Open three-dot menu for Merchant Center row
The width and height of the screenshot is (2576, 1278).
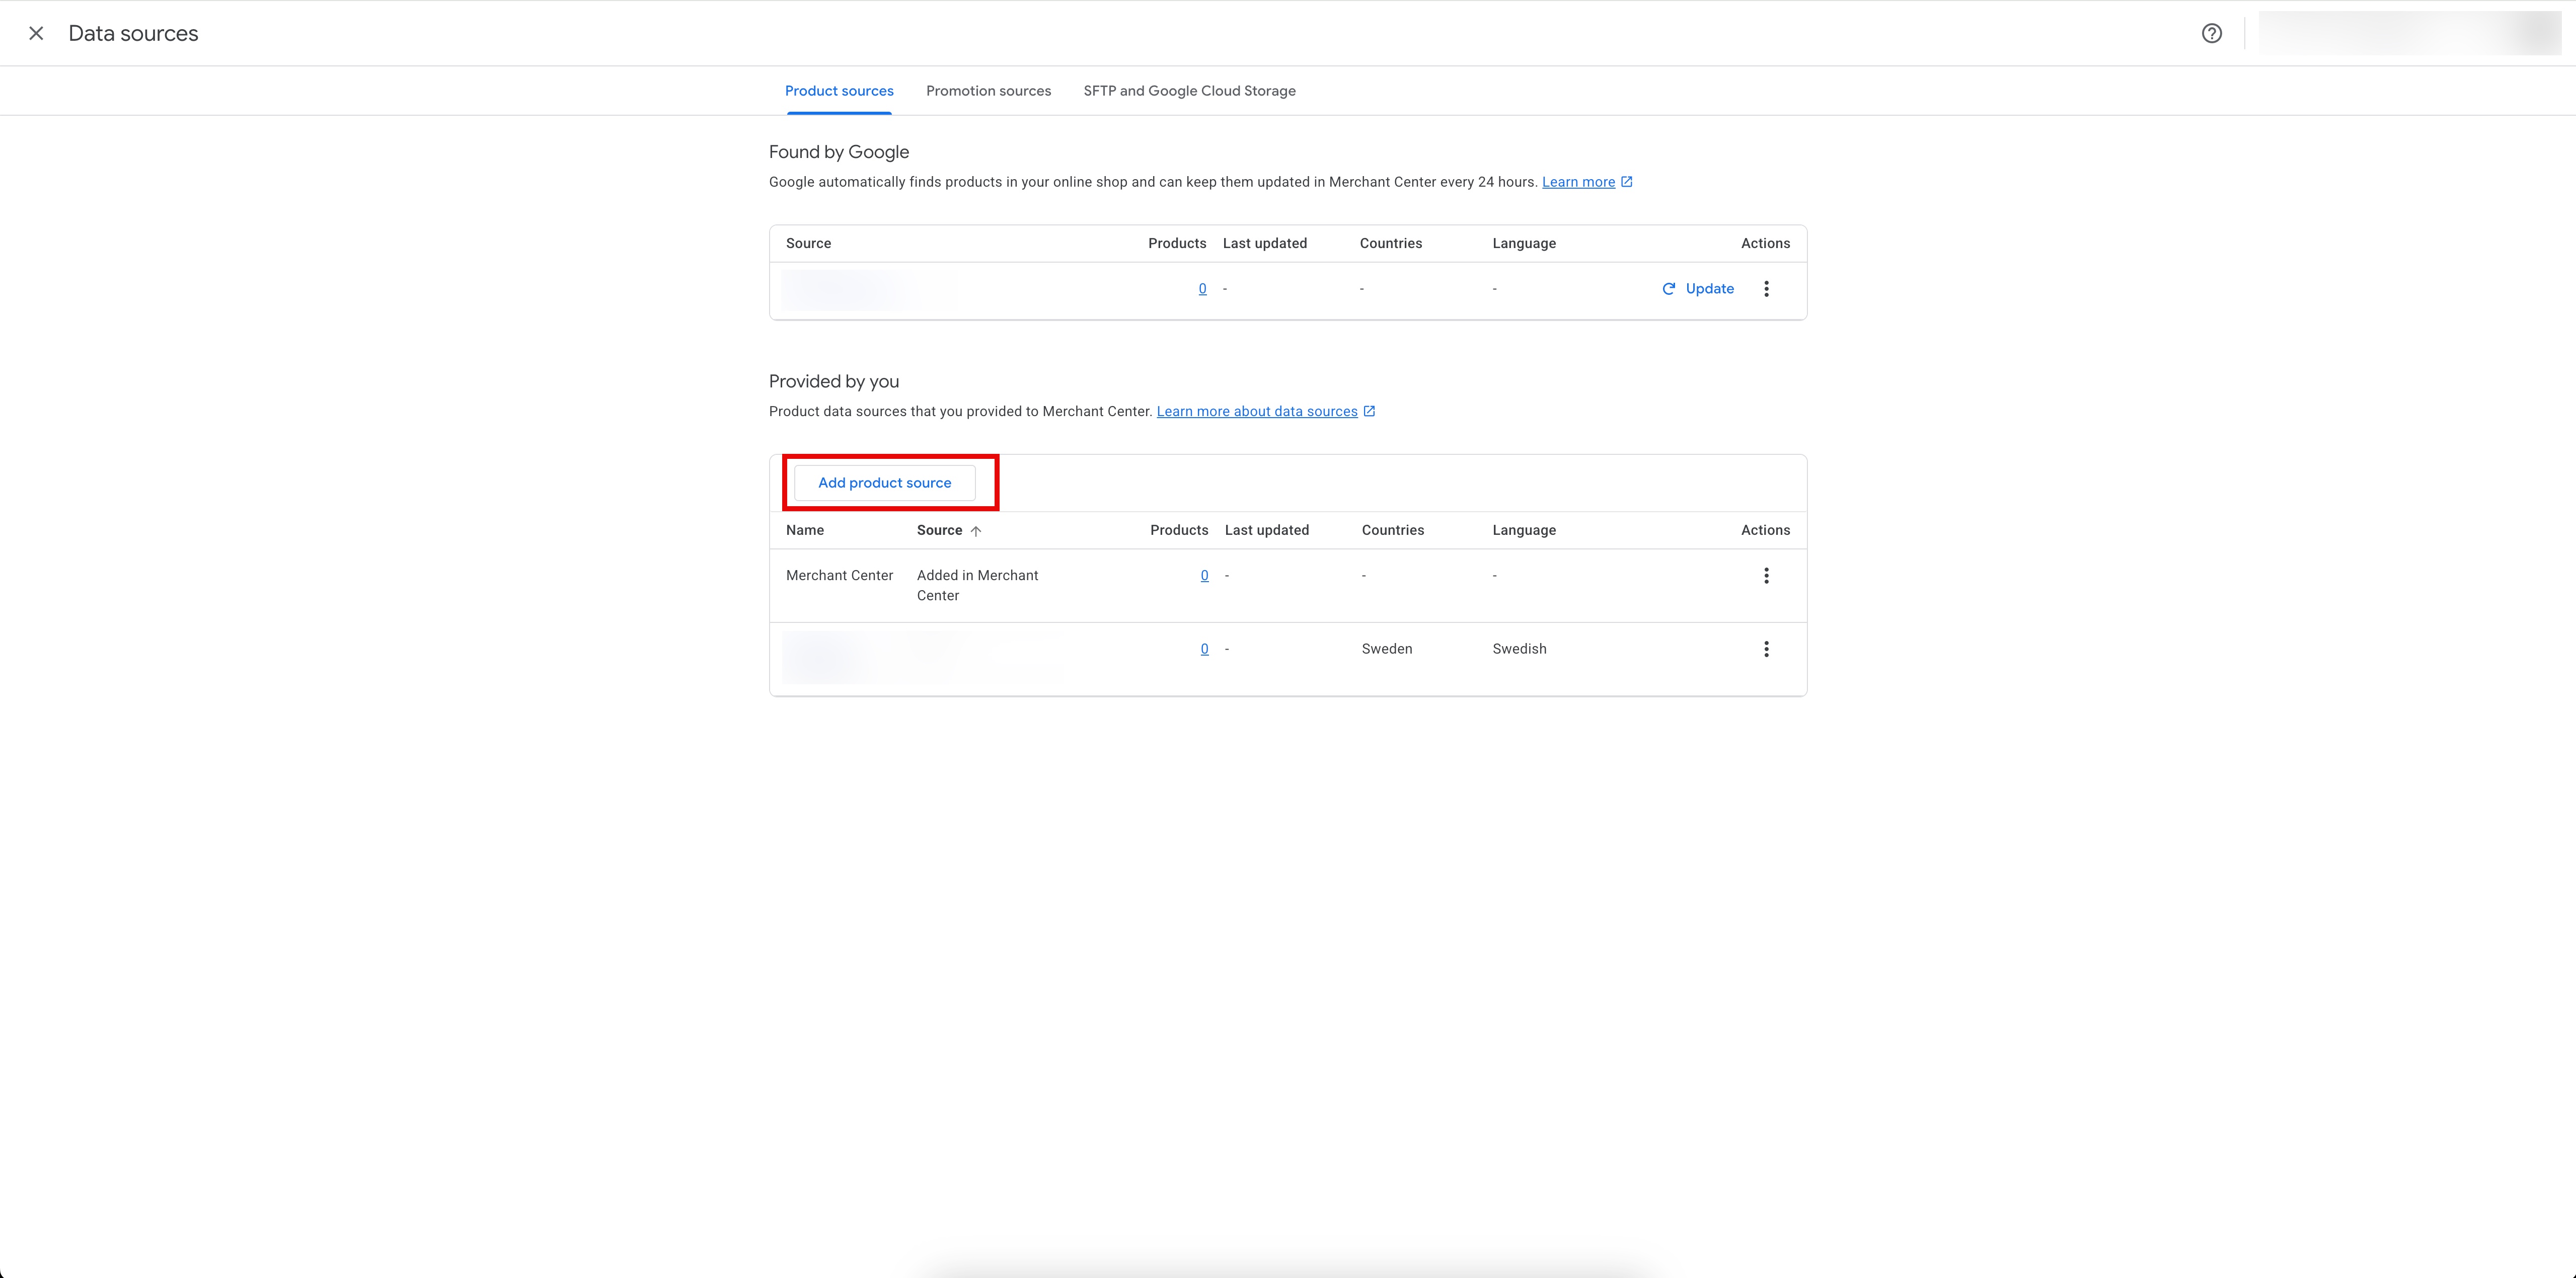point(1766,576)
